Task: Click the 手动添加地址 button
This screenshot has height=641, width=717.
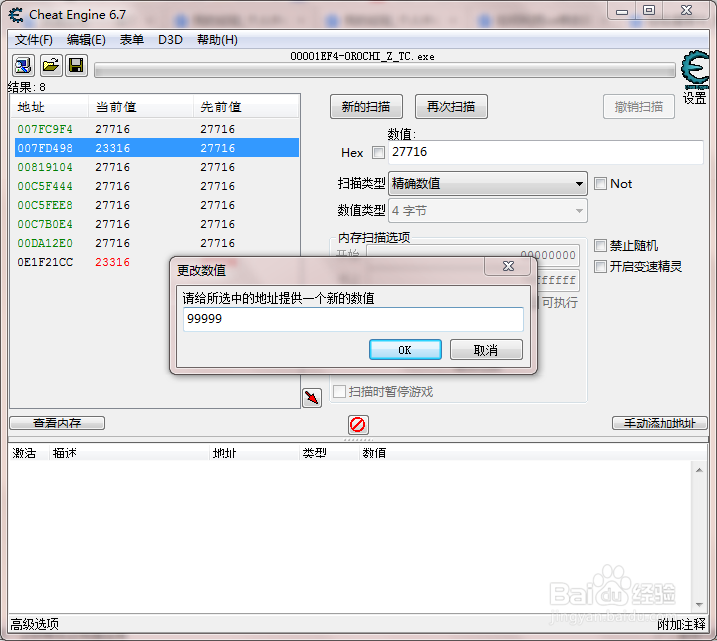Action: pos(659,423)
